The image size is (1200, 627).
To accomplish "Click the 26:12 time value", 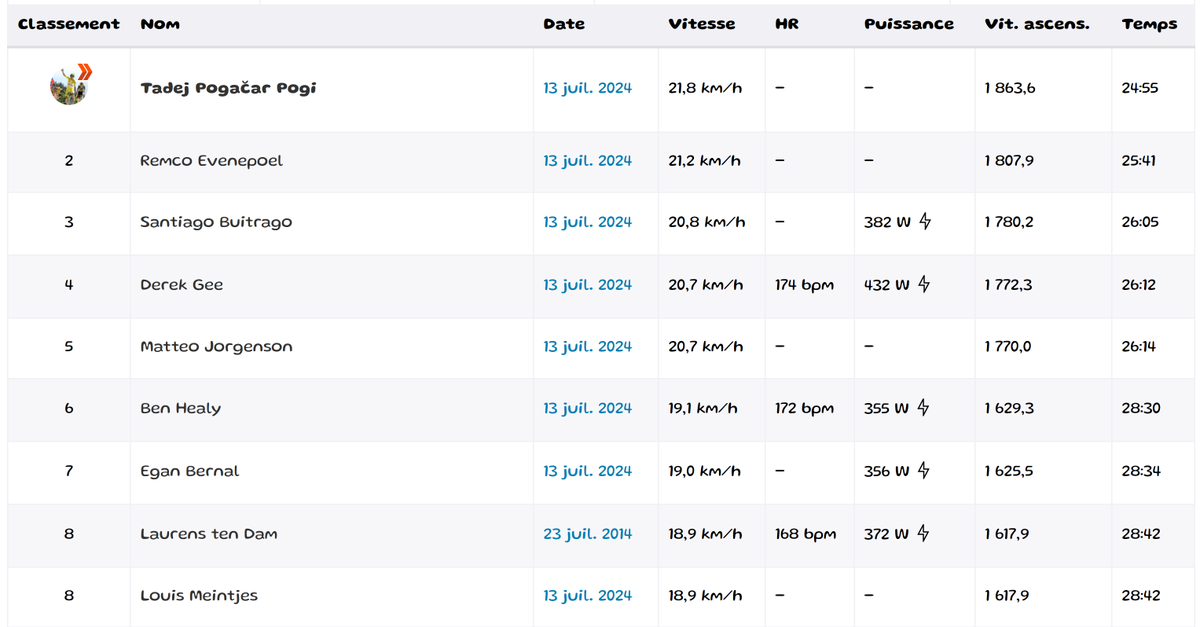I will pyautogui.click(x=1139, y=285).
